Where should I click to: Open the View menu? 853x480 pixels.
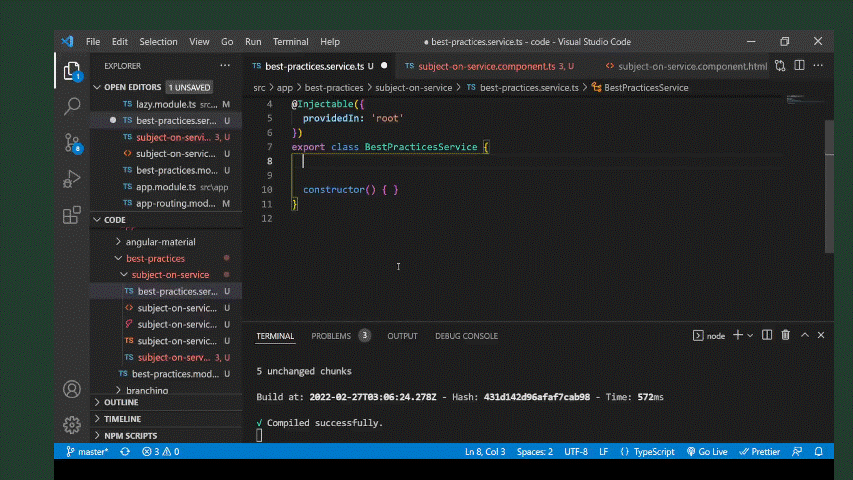(x=199, y=42)
